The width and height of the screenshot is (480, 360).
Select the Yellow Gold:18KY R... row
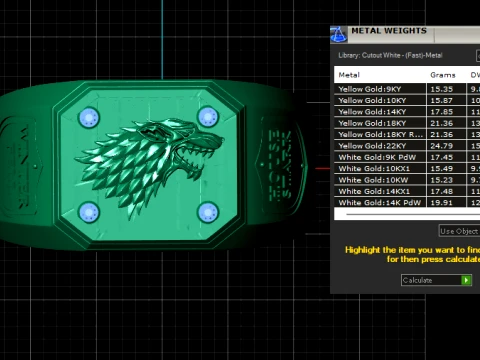click(x=407, y=134)
